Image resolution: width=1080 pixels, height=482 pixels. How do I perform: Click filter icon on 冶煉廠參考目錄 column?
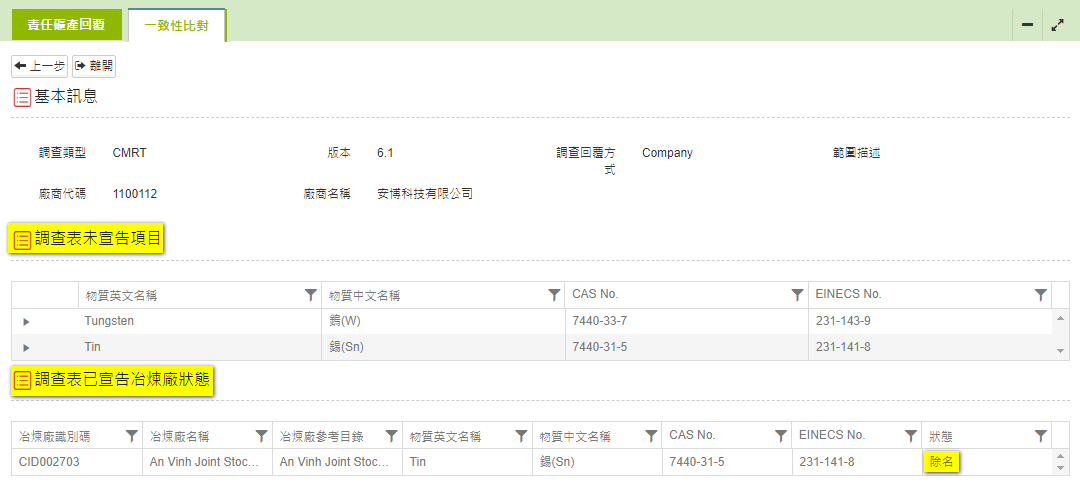click(x=391, y=436)
